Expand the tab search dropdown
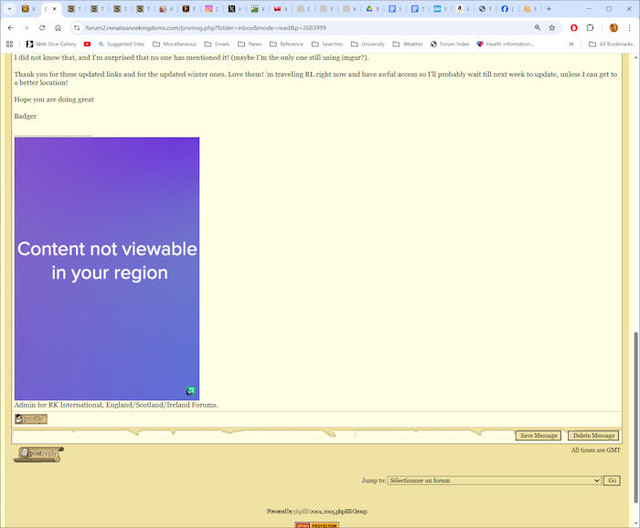This screenshot has height=528, width=640. (x=9, y=9)
